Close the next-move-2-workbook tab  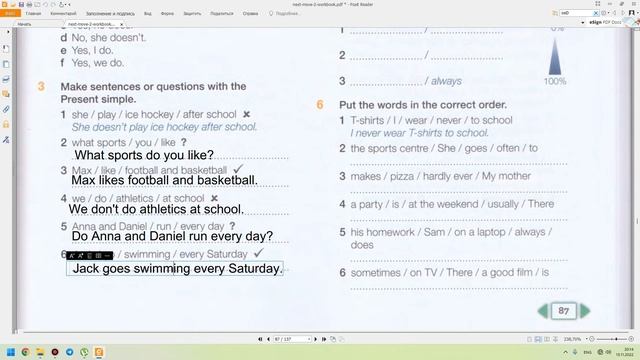[122, 24]
